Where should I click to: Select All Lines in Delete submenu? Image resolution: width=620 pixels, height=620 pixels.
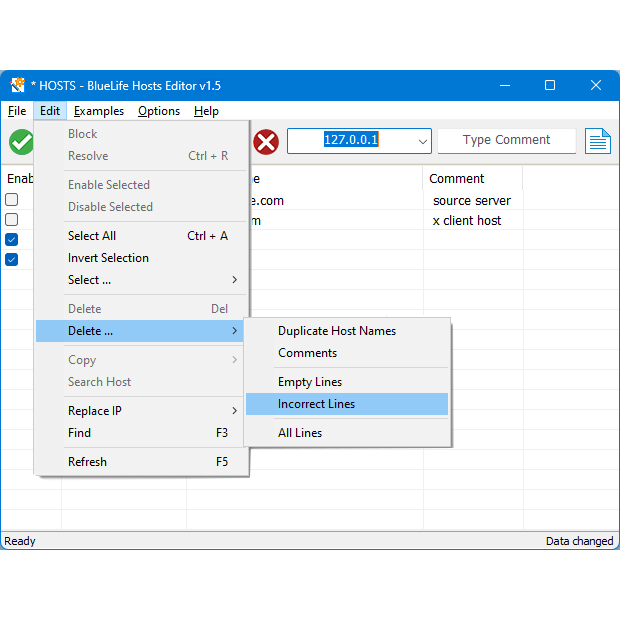[347, 433]
